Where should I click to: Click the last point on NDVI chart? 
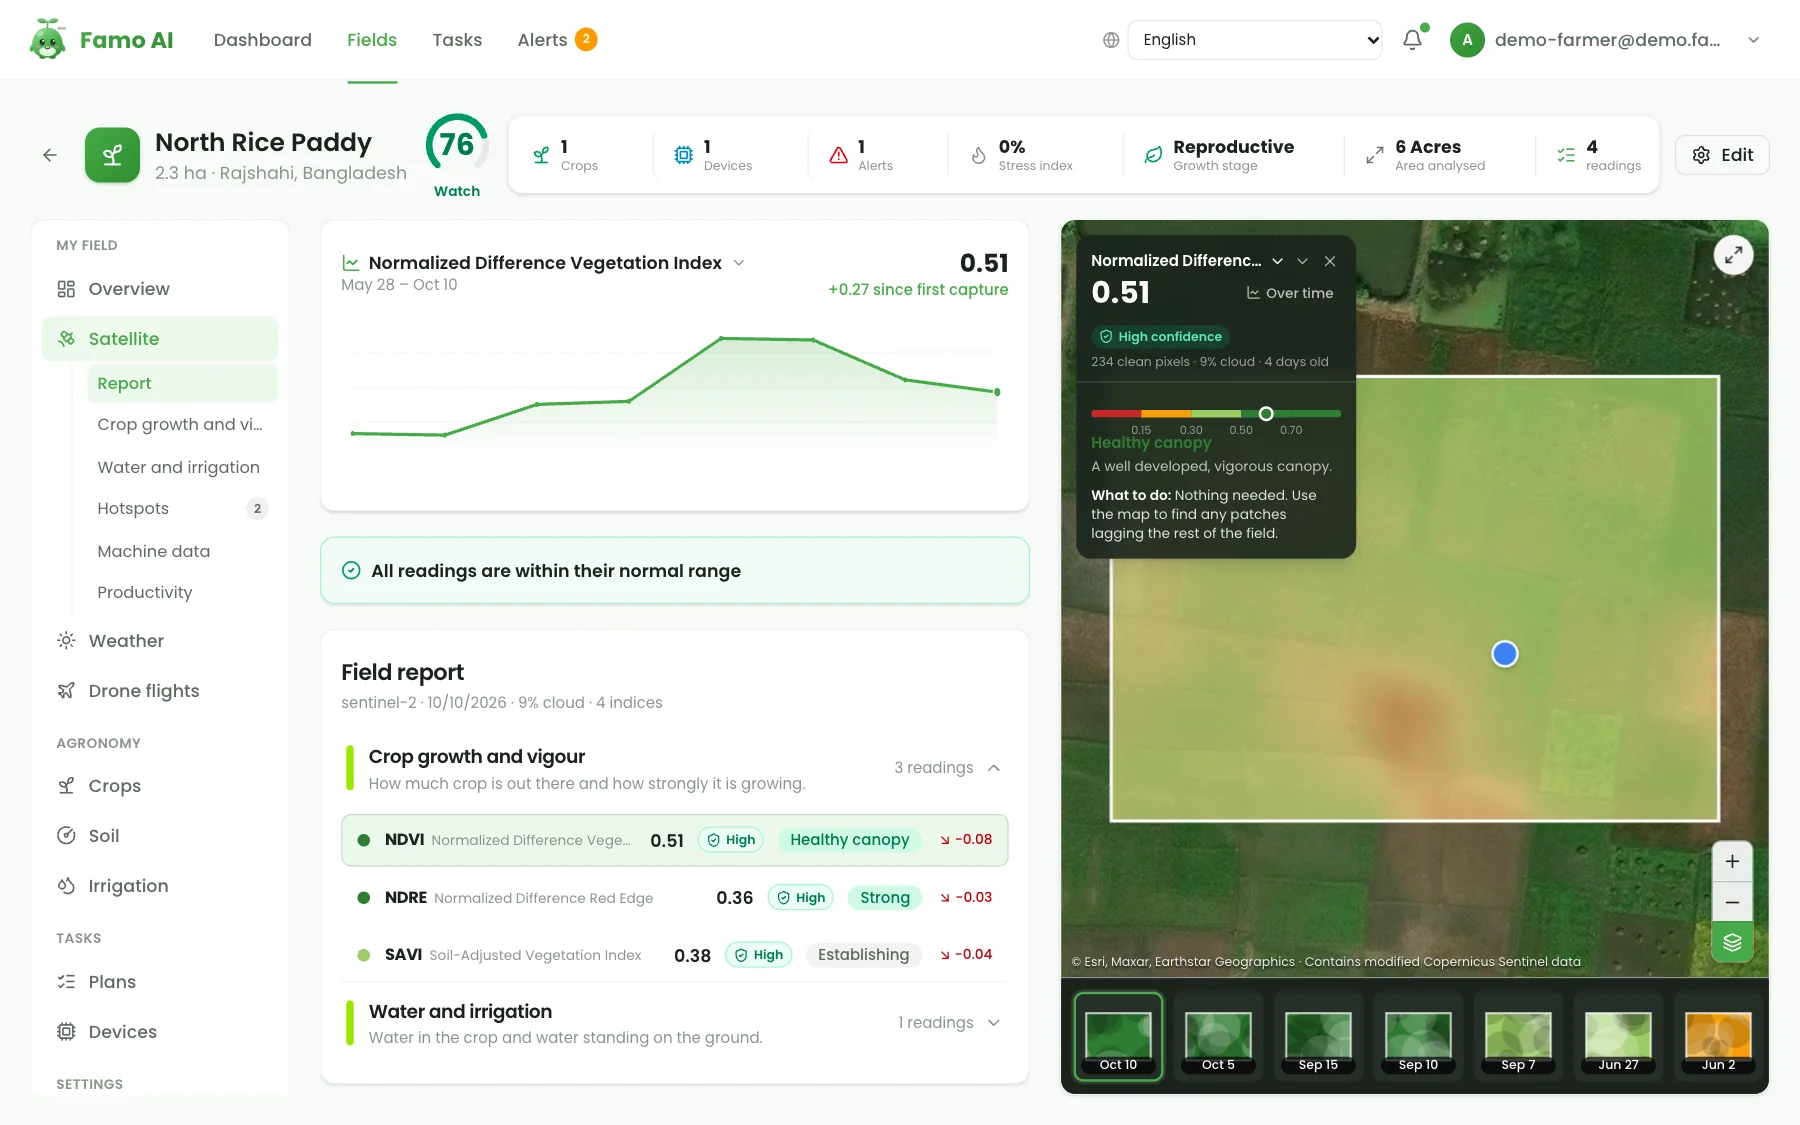click(x=997, y=392)
